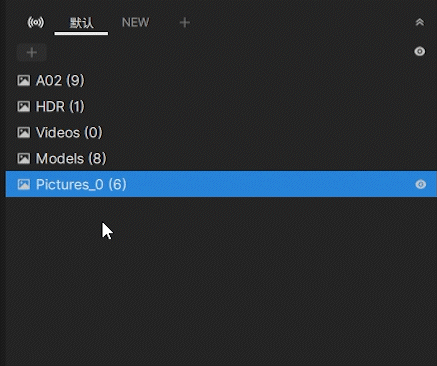Select the Pictures_0 (6) label
Viewport: 437px width, 366px height.
pyautogui.click(x=81, y=184)
